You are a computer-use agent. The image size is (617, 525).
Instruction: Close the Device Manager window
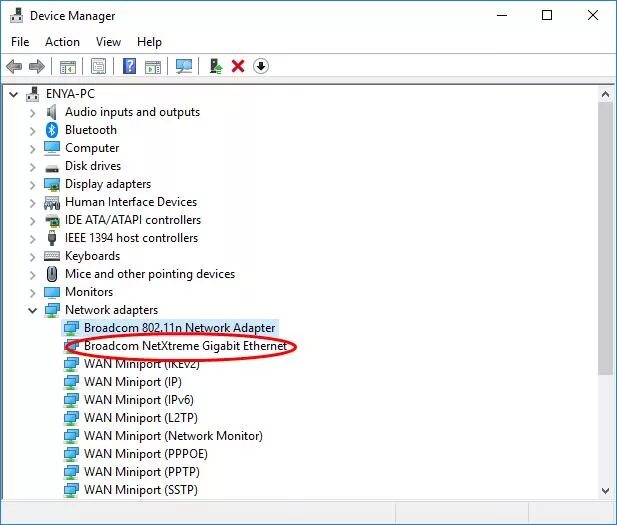click(593, 15)
